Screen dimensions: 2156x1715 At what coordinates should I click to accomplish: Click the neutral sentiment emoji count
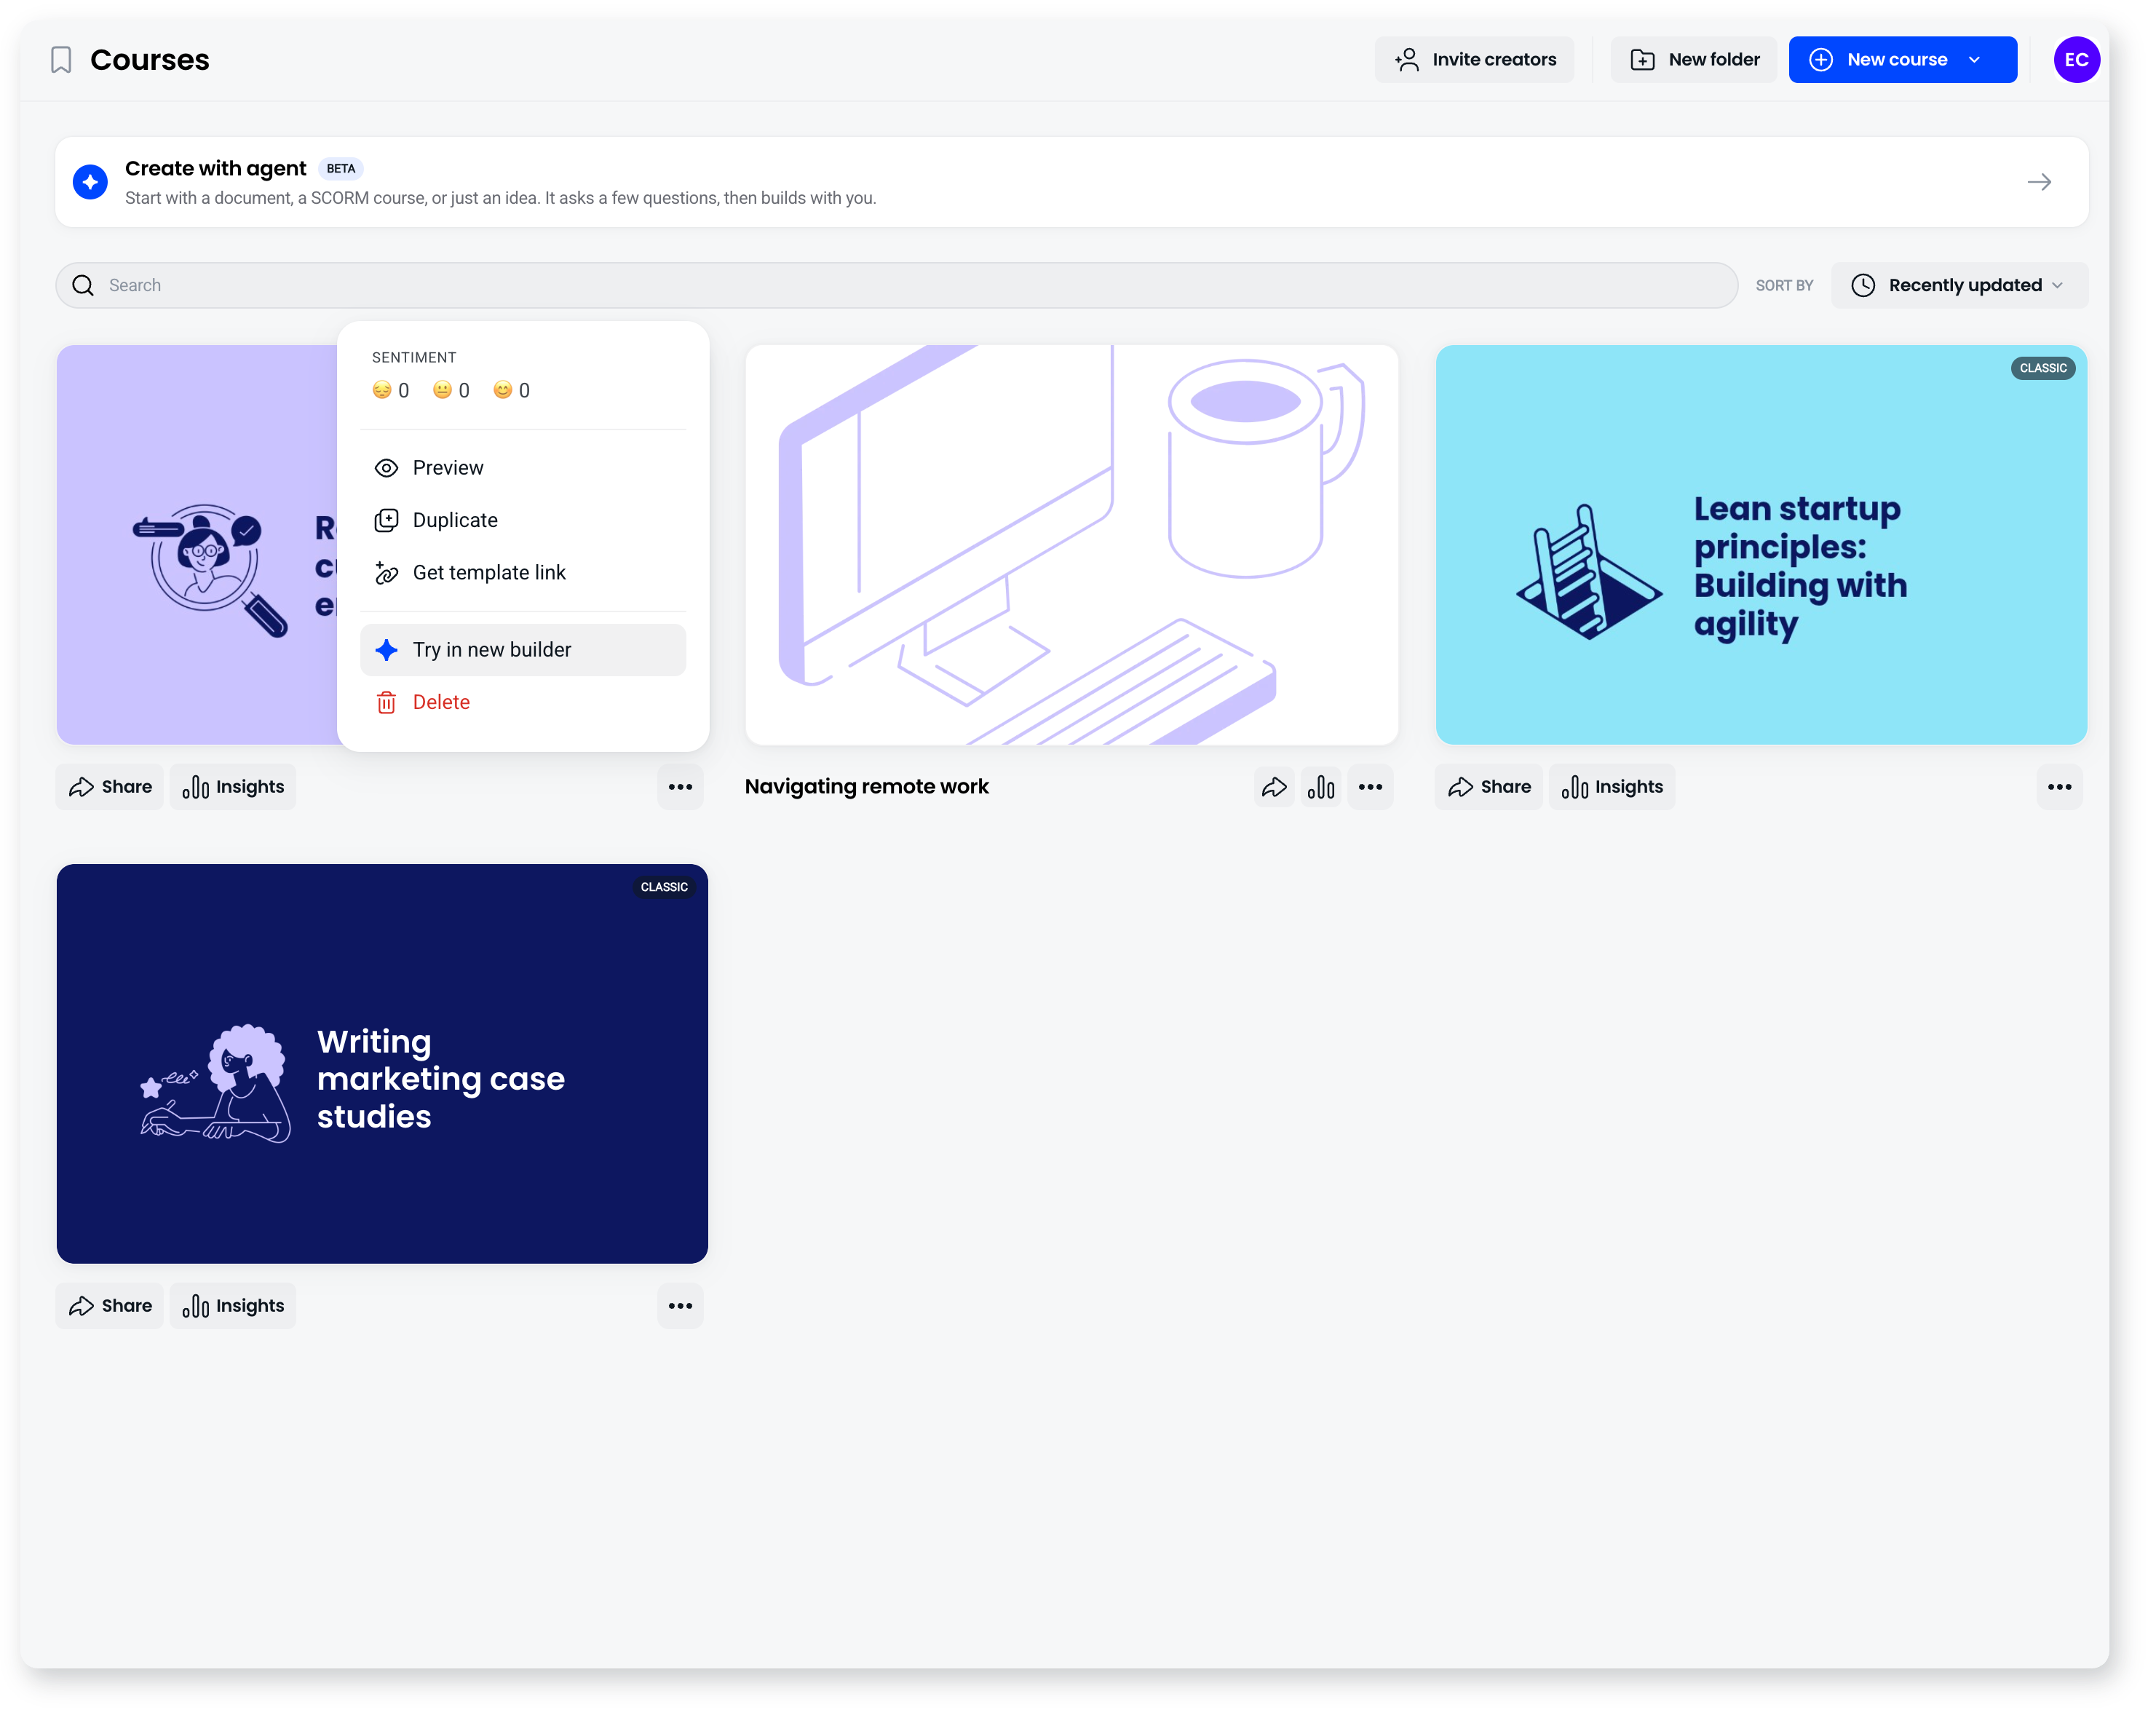click(x=451, y=391)
